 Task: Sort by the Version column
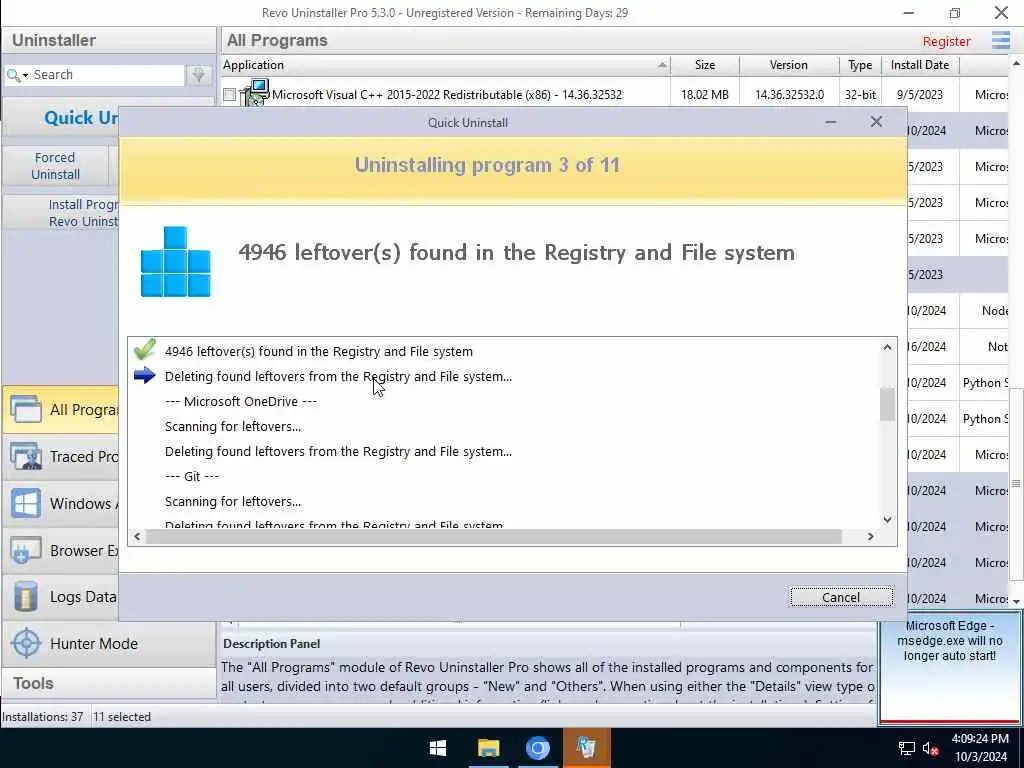point(789,65)
